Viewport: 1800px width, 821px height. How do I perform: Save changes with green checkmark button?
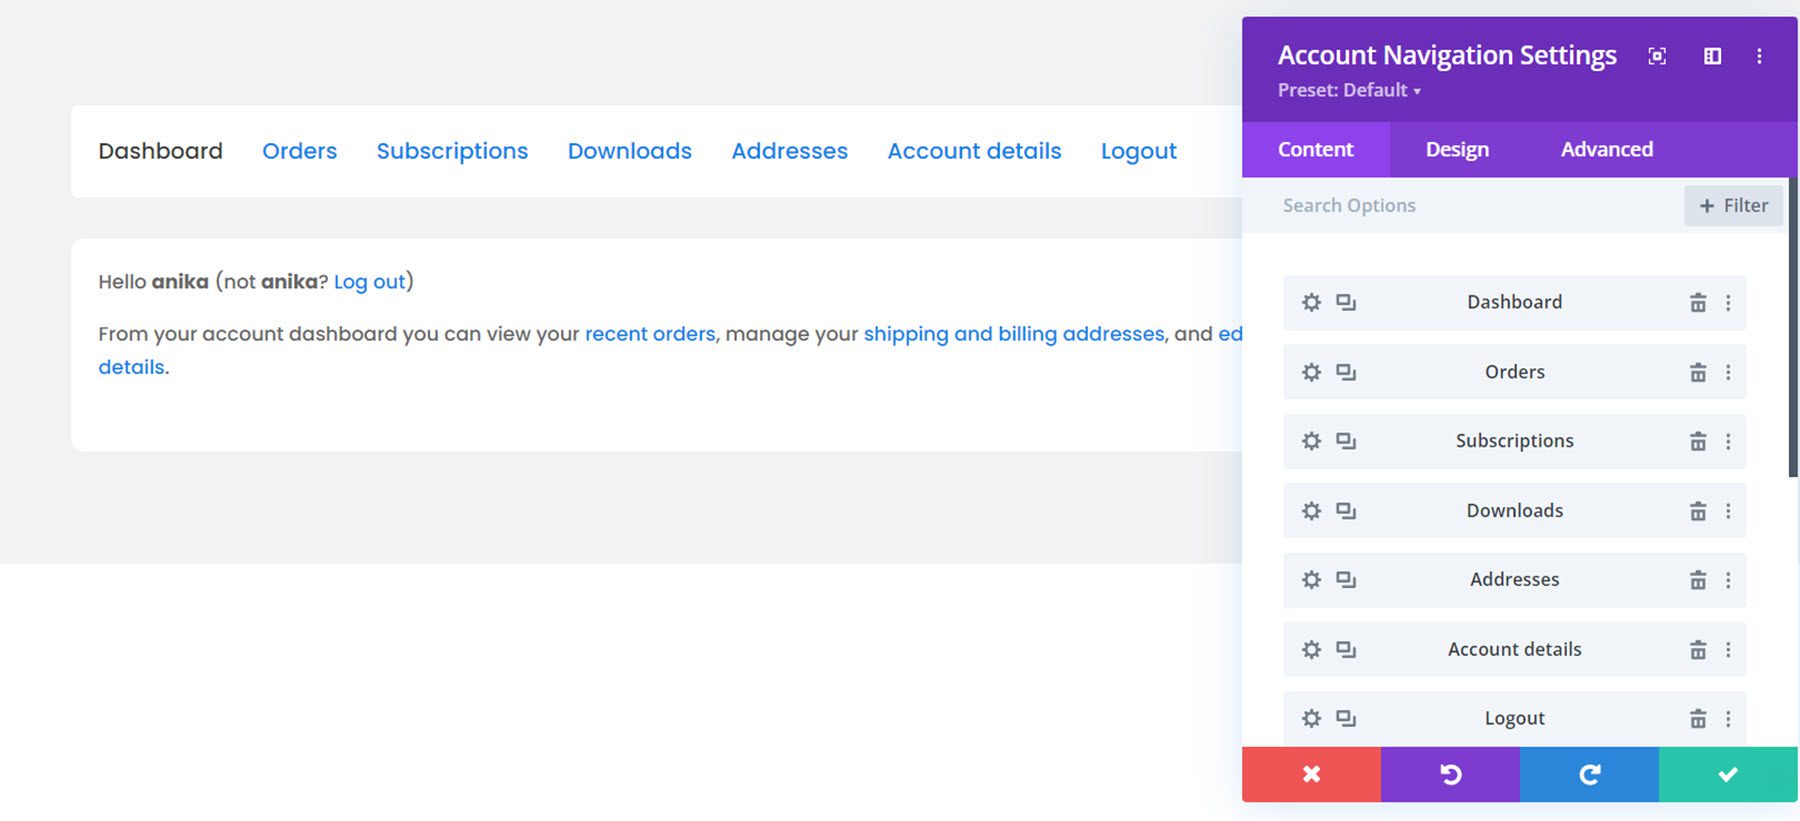coord(1727,774)
